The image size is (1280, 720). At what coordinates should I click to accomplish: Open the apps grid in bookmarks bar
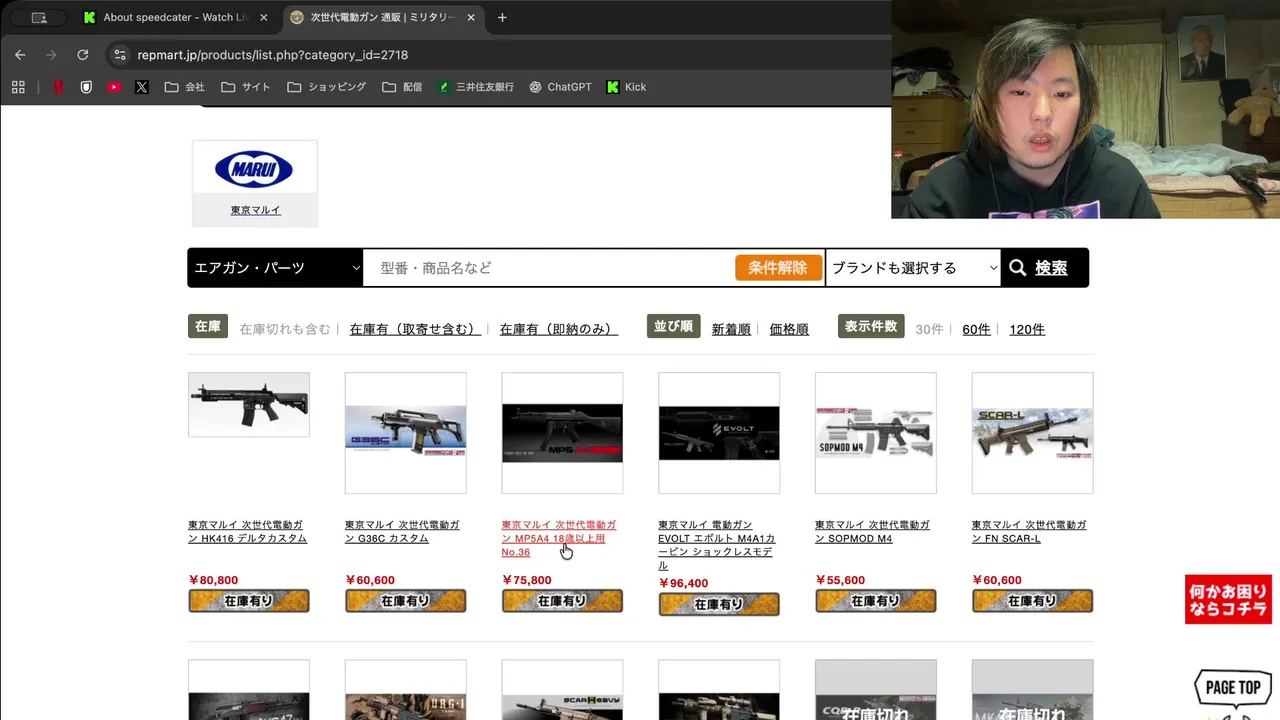pyautogui.click(x=18, y=87)
